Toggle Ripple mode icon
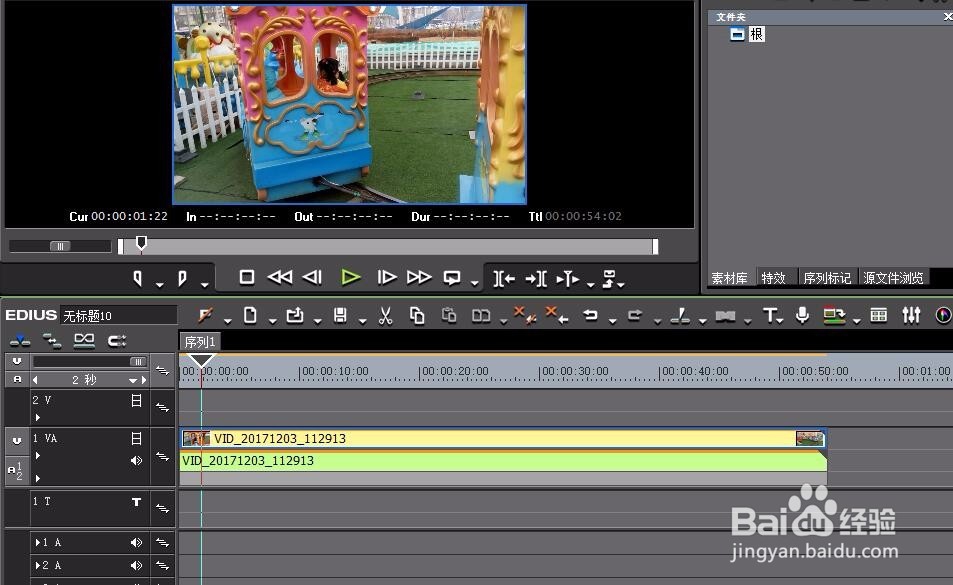 pyautogui.click(x=52, y=341)
